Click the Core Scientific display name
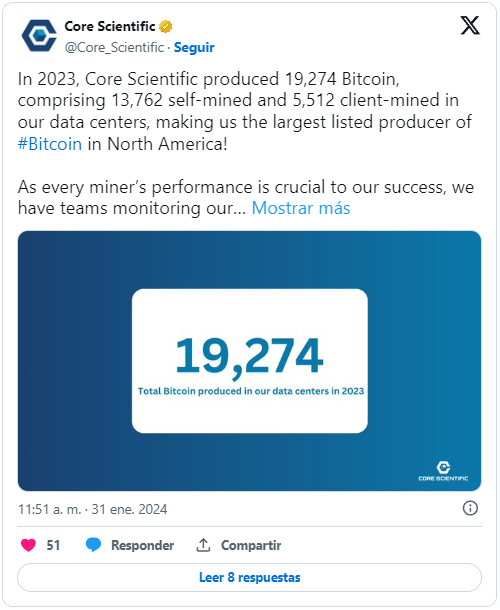The width and height of the screenshot is (500, 610). point(110,26)
